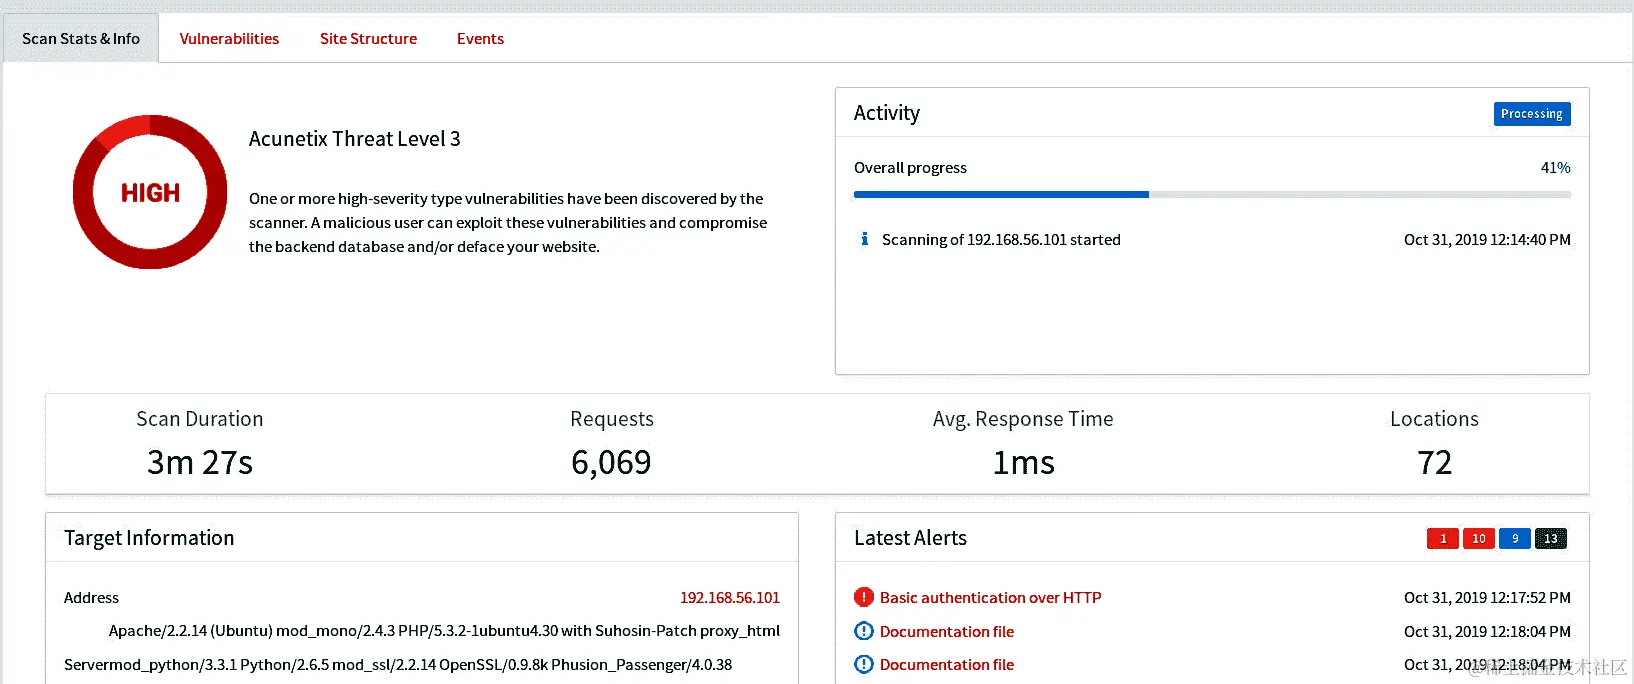
Task: Open the Site Structure tab
Action: (368, 38)
